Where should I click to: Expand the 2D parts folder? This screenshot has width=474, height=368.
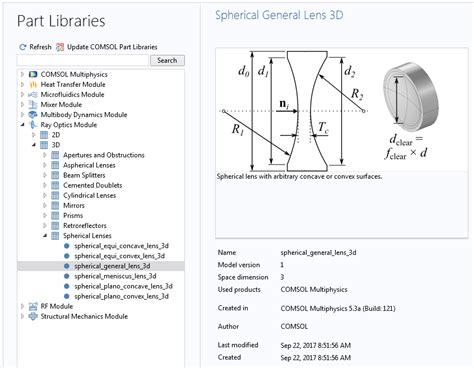click(34, 135)
